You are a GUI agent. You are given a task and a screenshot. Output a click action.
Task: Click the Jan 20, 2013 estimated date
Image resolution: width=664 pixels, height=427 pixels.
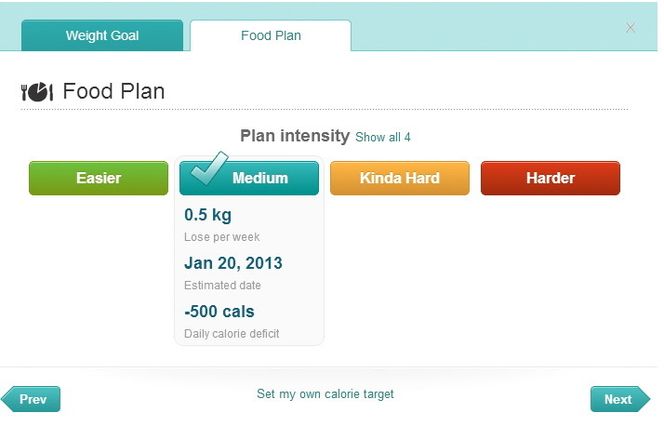[233, 263]
